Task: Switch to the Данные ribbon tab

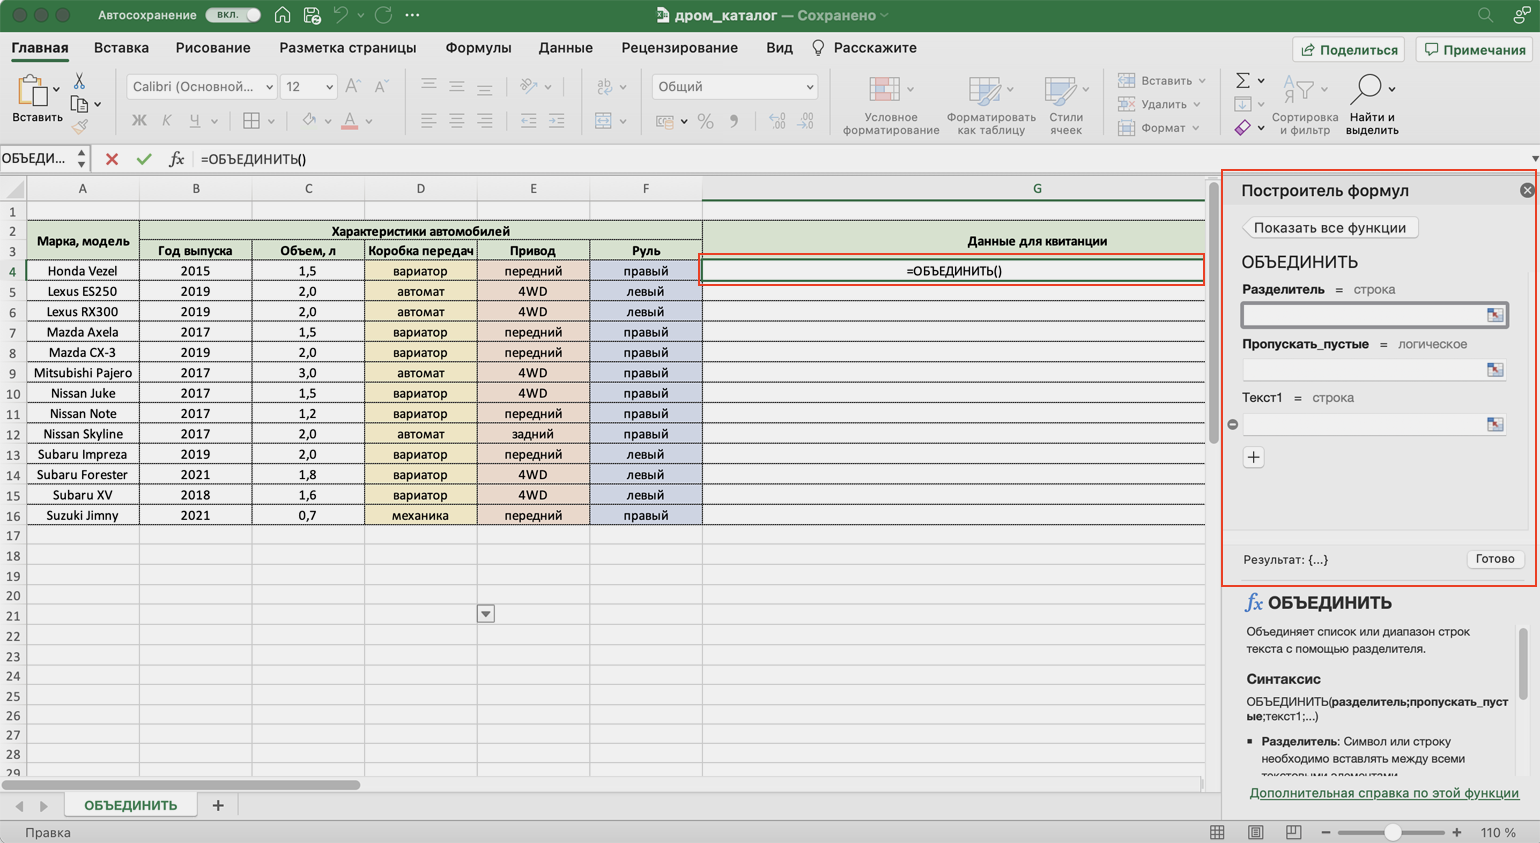Action: tap(565, 48)
